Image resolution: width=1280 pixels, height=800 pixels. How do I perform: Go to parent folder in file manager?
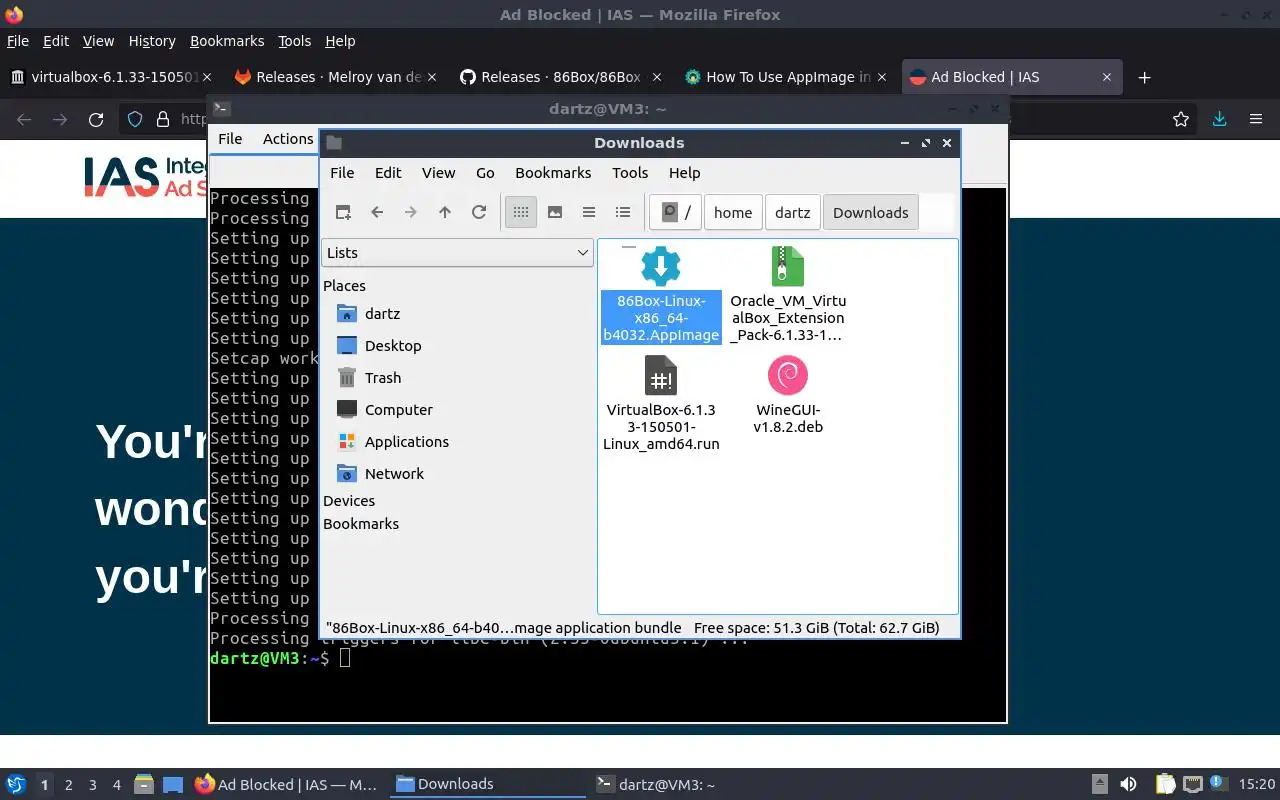445,212
